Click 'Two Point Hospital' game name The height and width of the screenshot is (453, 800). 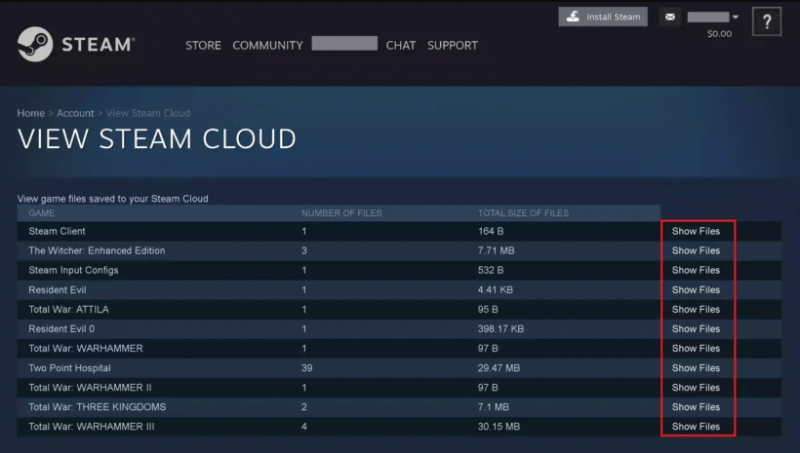point(69,368)
